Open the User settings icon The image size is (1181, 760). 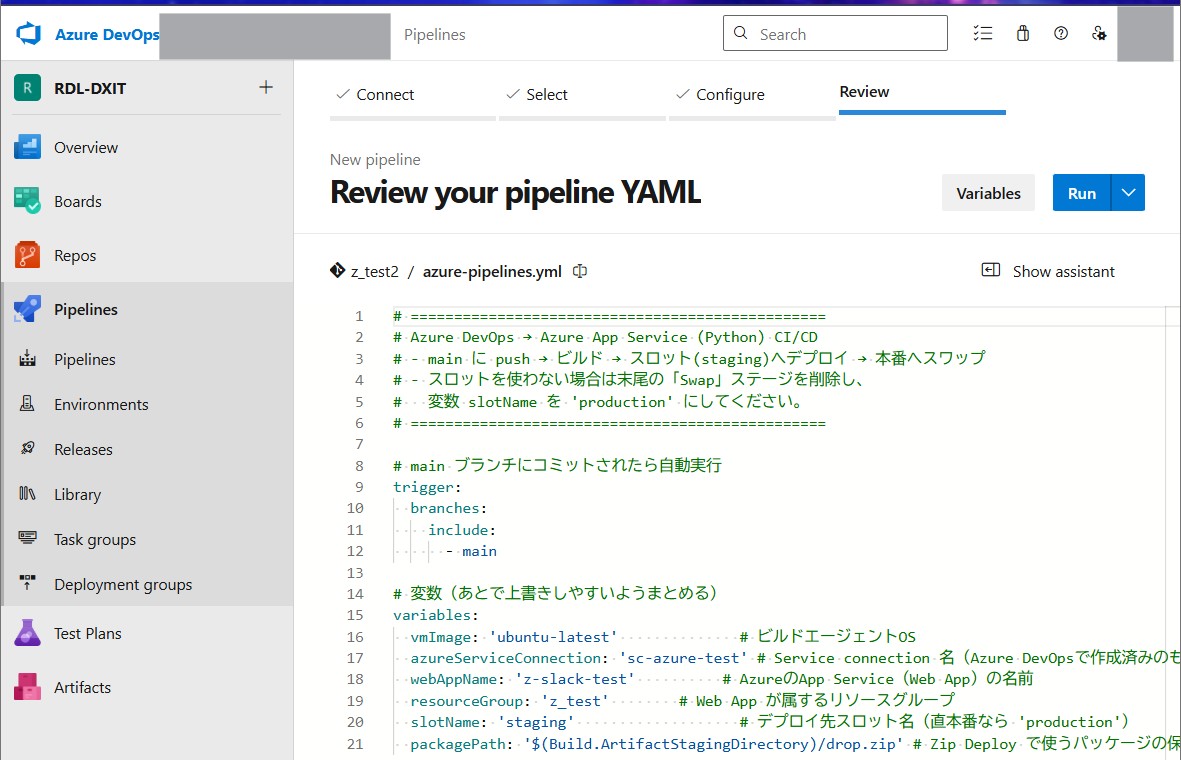[1099, 33]
